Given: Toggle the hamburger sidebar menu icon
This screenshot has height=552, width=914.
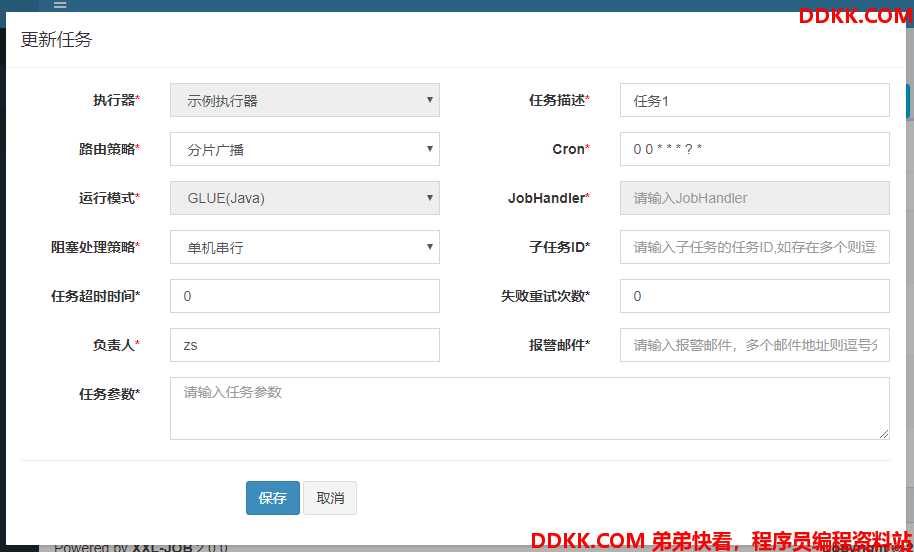Looking at the screenshot, I should pos(60,5).
